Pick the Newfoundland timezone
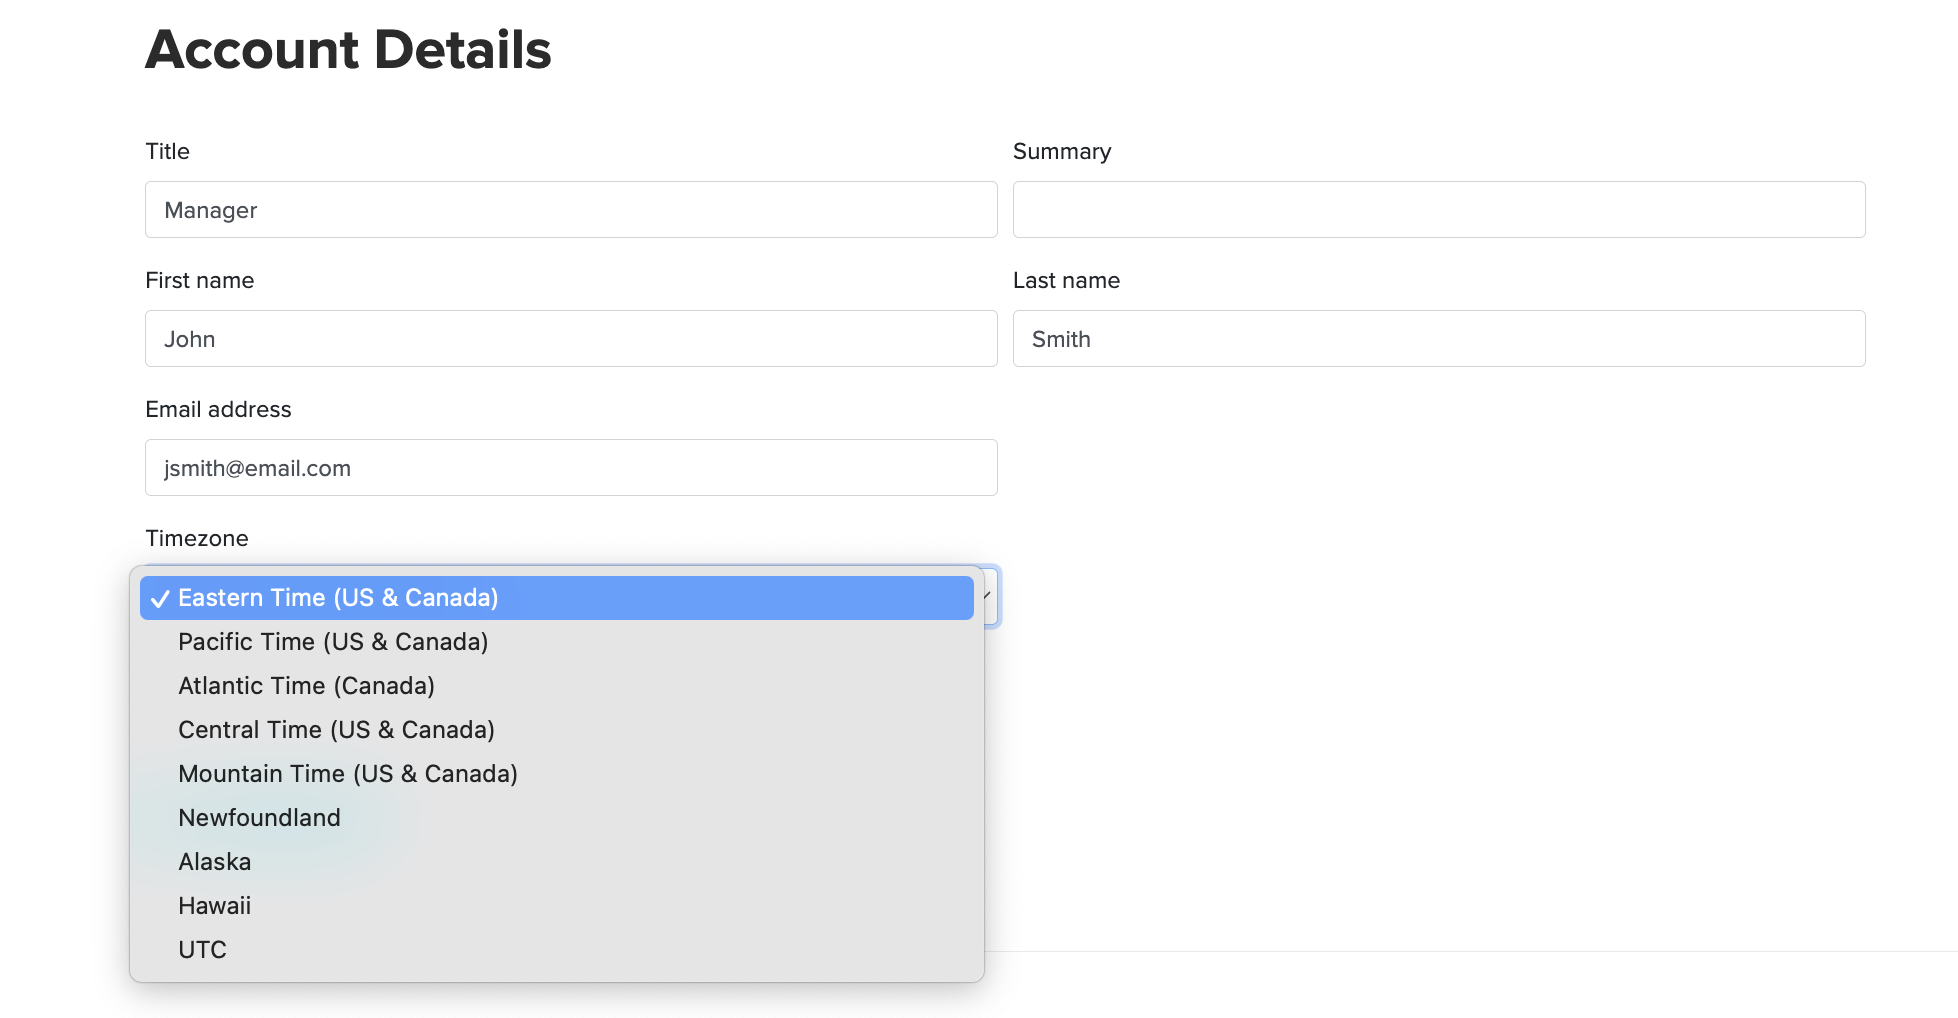This screenshot has height=1018, width=1958. pos(259,818)
